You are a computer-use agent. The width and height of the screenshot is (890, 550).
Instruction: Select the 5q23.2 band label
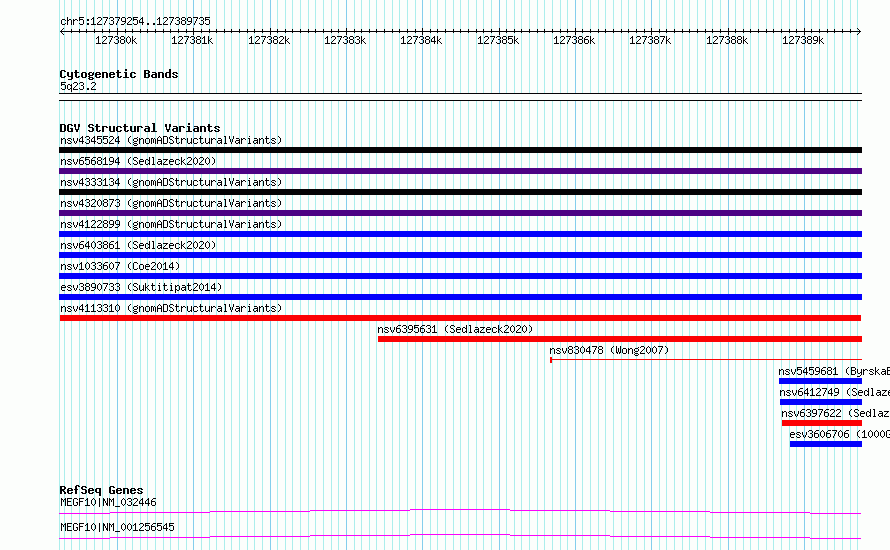click(x=78, y=86)
